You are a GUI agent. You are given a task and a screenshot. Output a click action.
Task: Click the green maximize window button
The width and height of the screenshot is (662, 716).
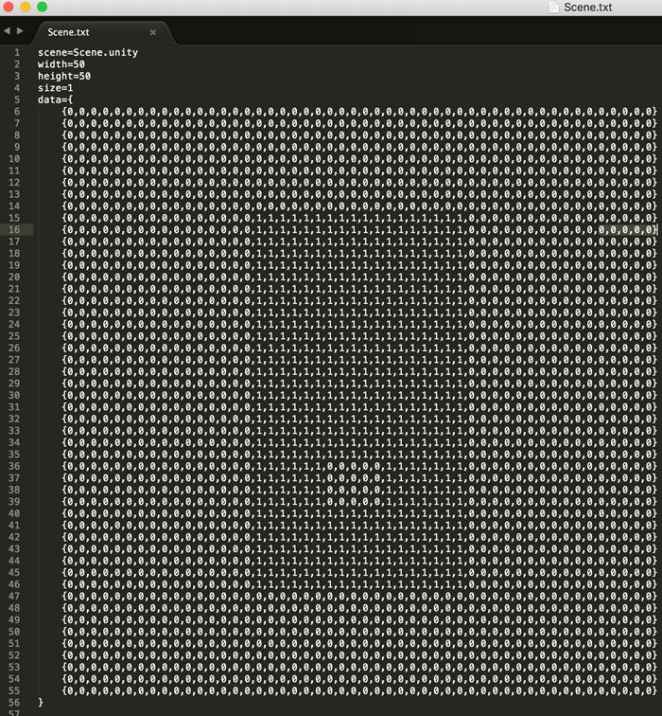pyautogui.click(x=42, y=7)
